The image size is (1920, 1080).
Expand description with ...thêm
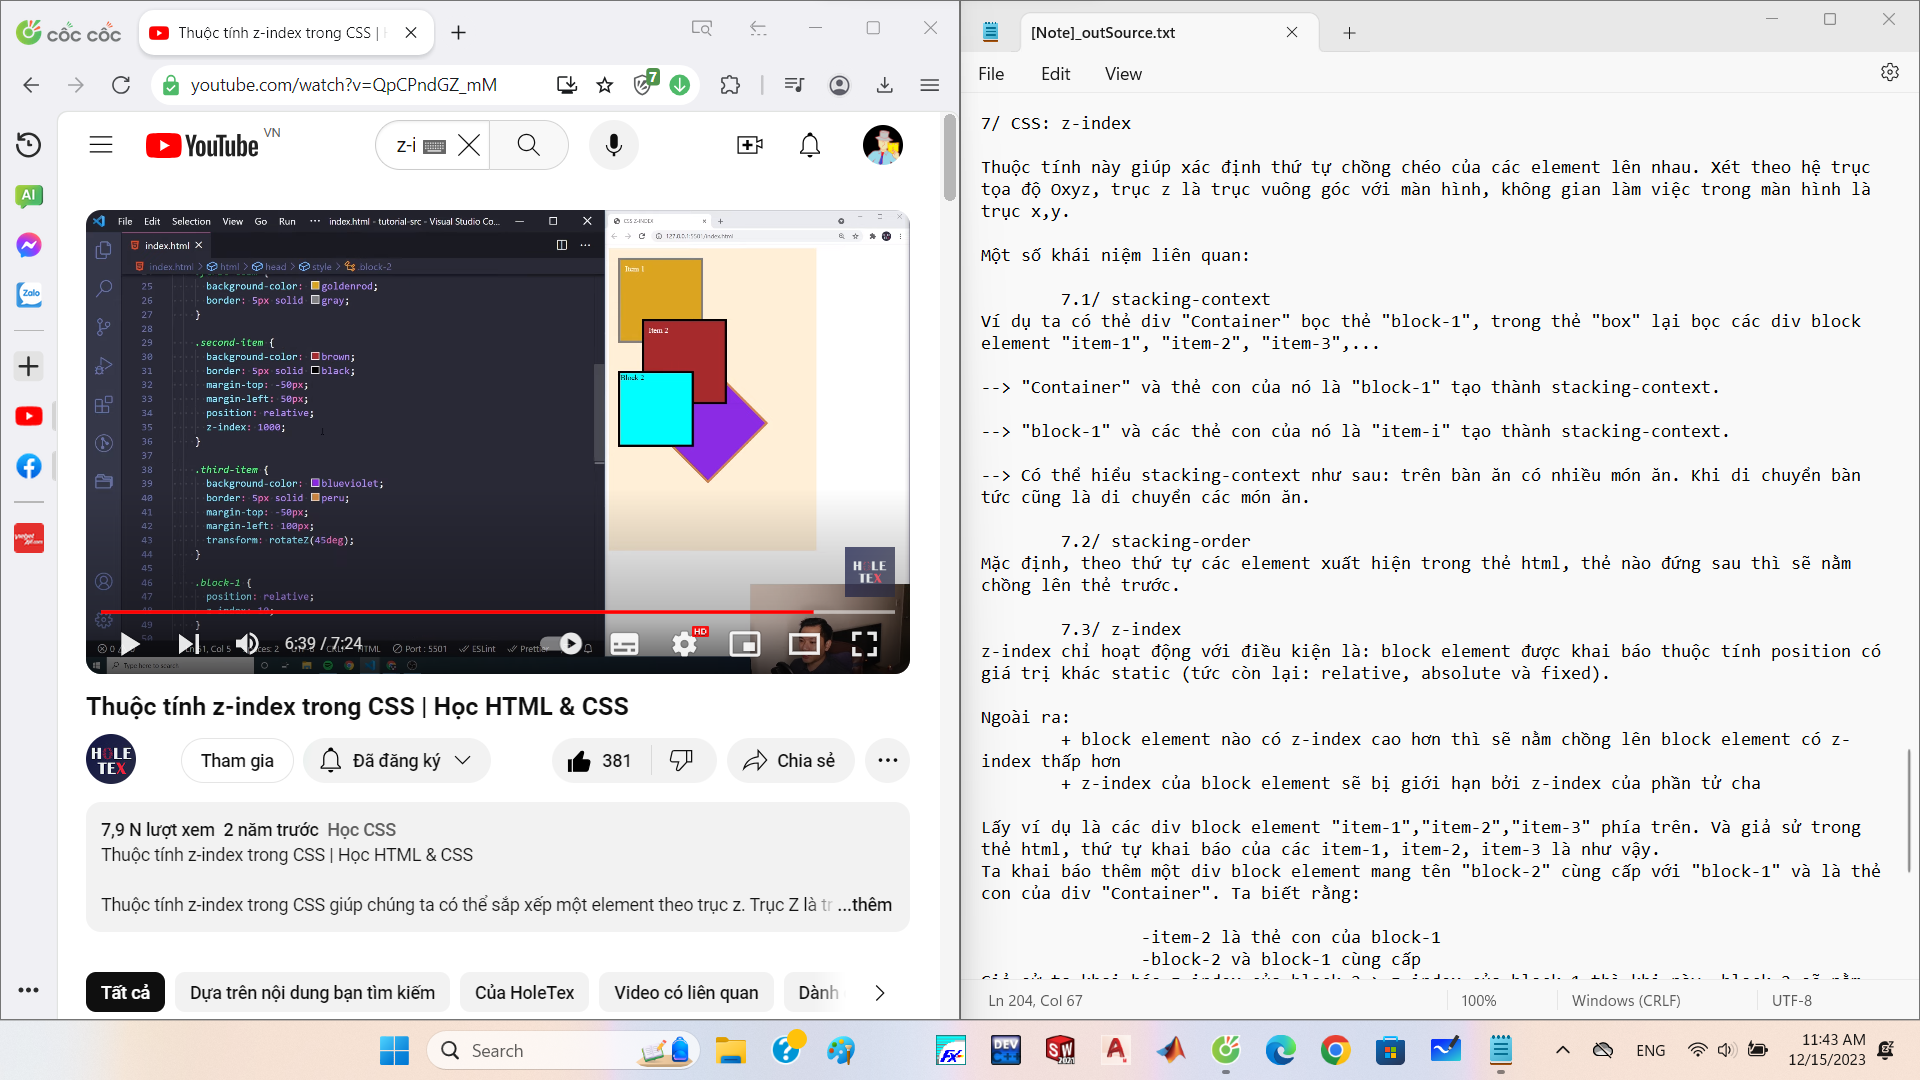865,905
